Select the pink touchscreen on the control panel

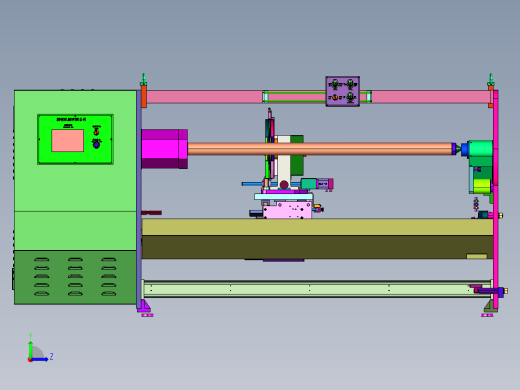point(68,141)
